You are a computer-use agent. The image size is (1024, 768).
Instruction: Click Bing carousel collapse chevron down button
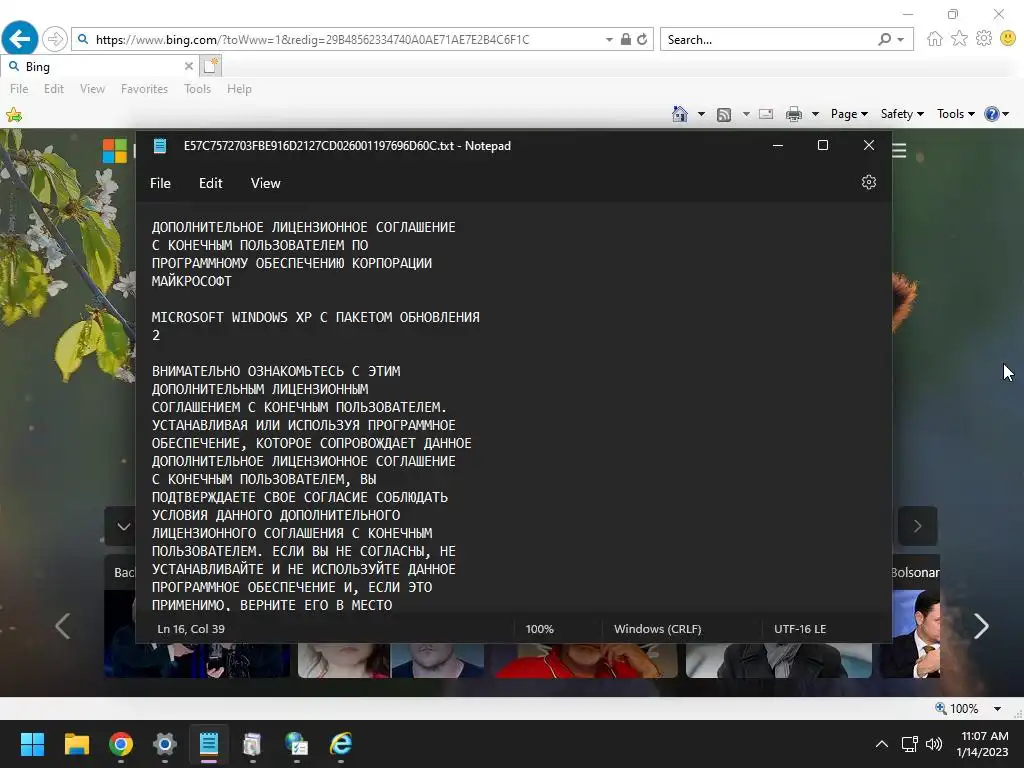tap(123, 526)
